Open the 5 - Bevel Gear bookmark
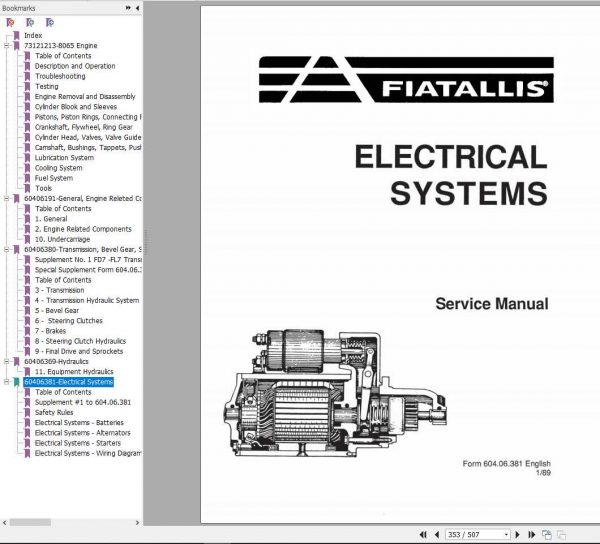The height and width of the screenshot is (544, 600). (57, 311)
